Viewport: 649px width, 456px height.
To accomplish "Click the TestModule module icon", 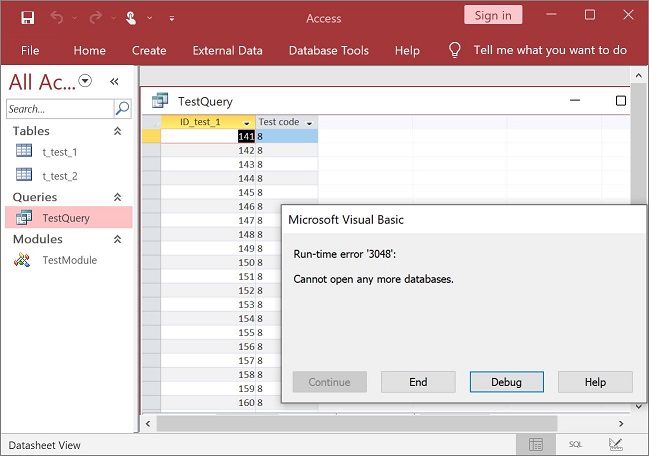I will [x=22, y=259].
